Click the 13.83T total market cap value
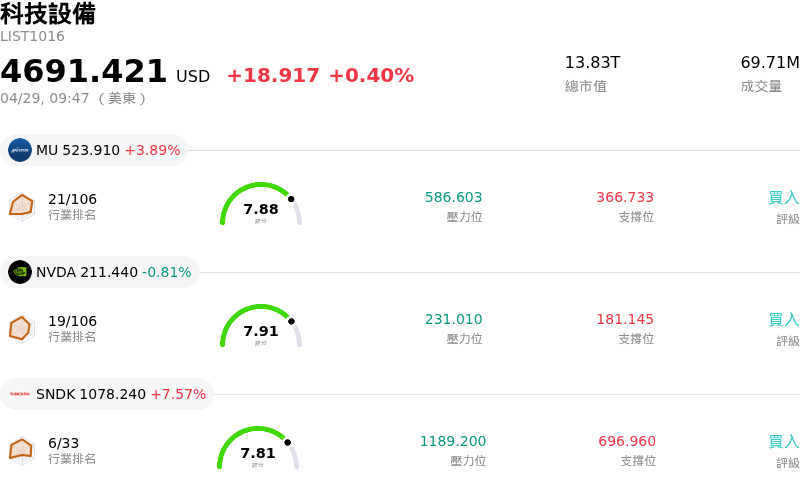This screenshot has width=800, height=488. pyautogui.click(x=592, y=63)
